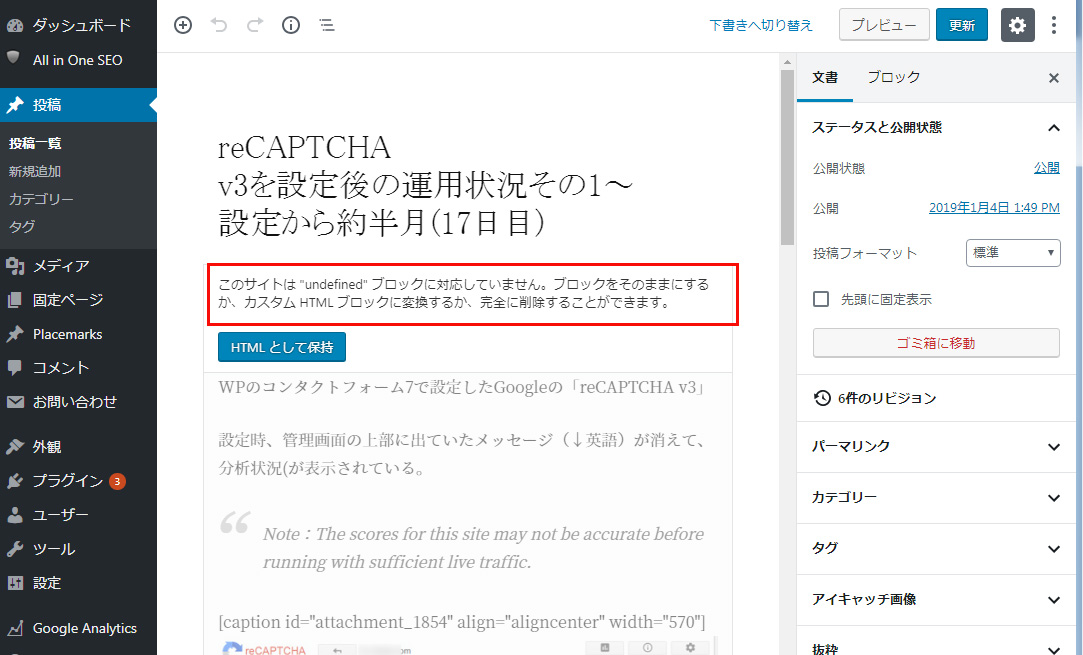Open 投稿一覧 in the admin menu
Image resolution: width=1083 pixels, height=655 pixels.
[35, 144]
